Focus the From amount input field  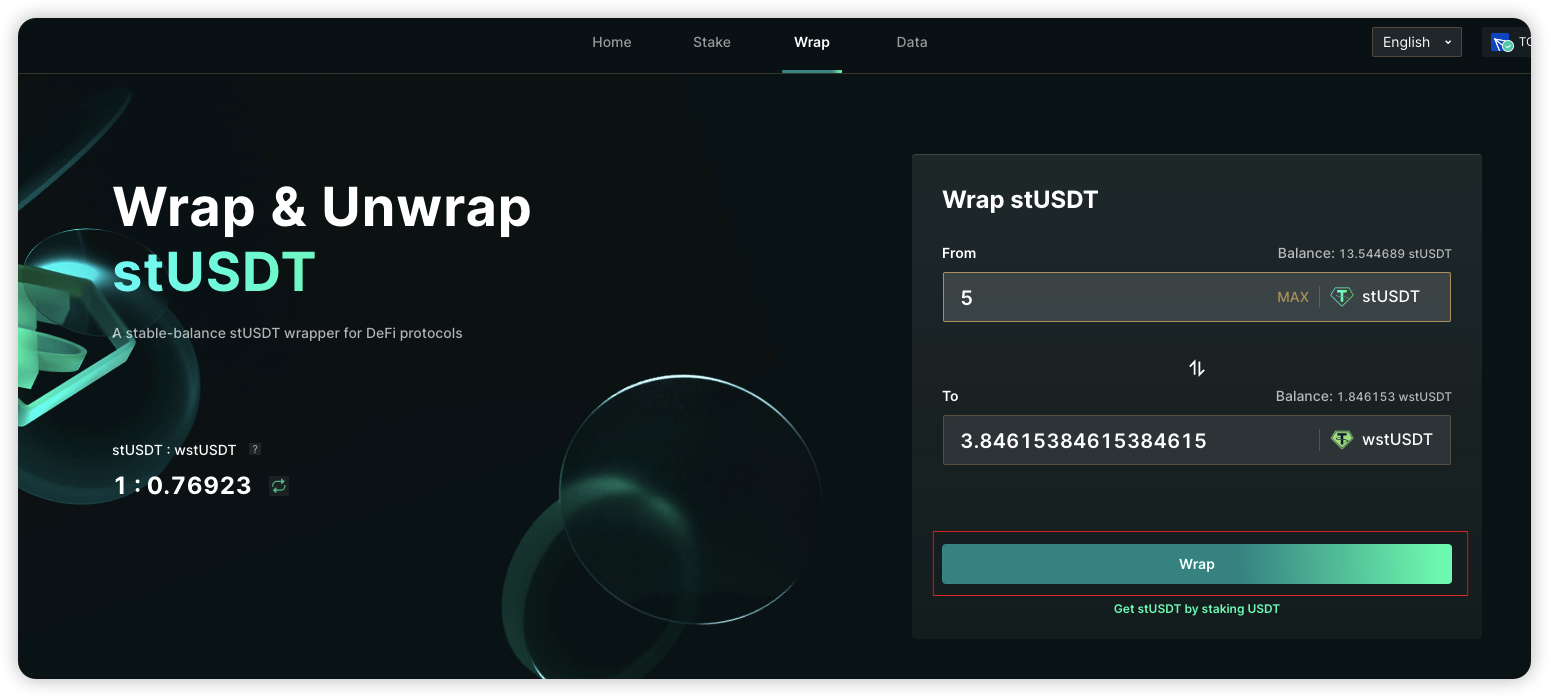click(x=1100, y=297)
